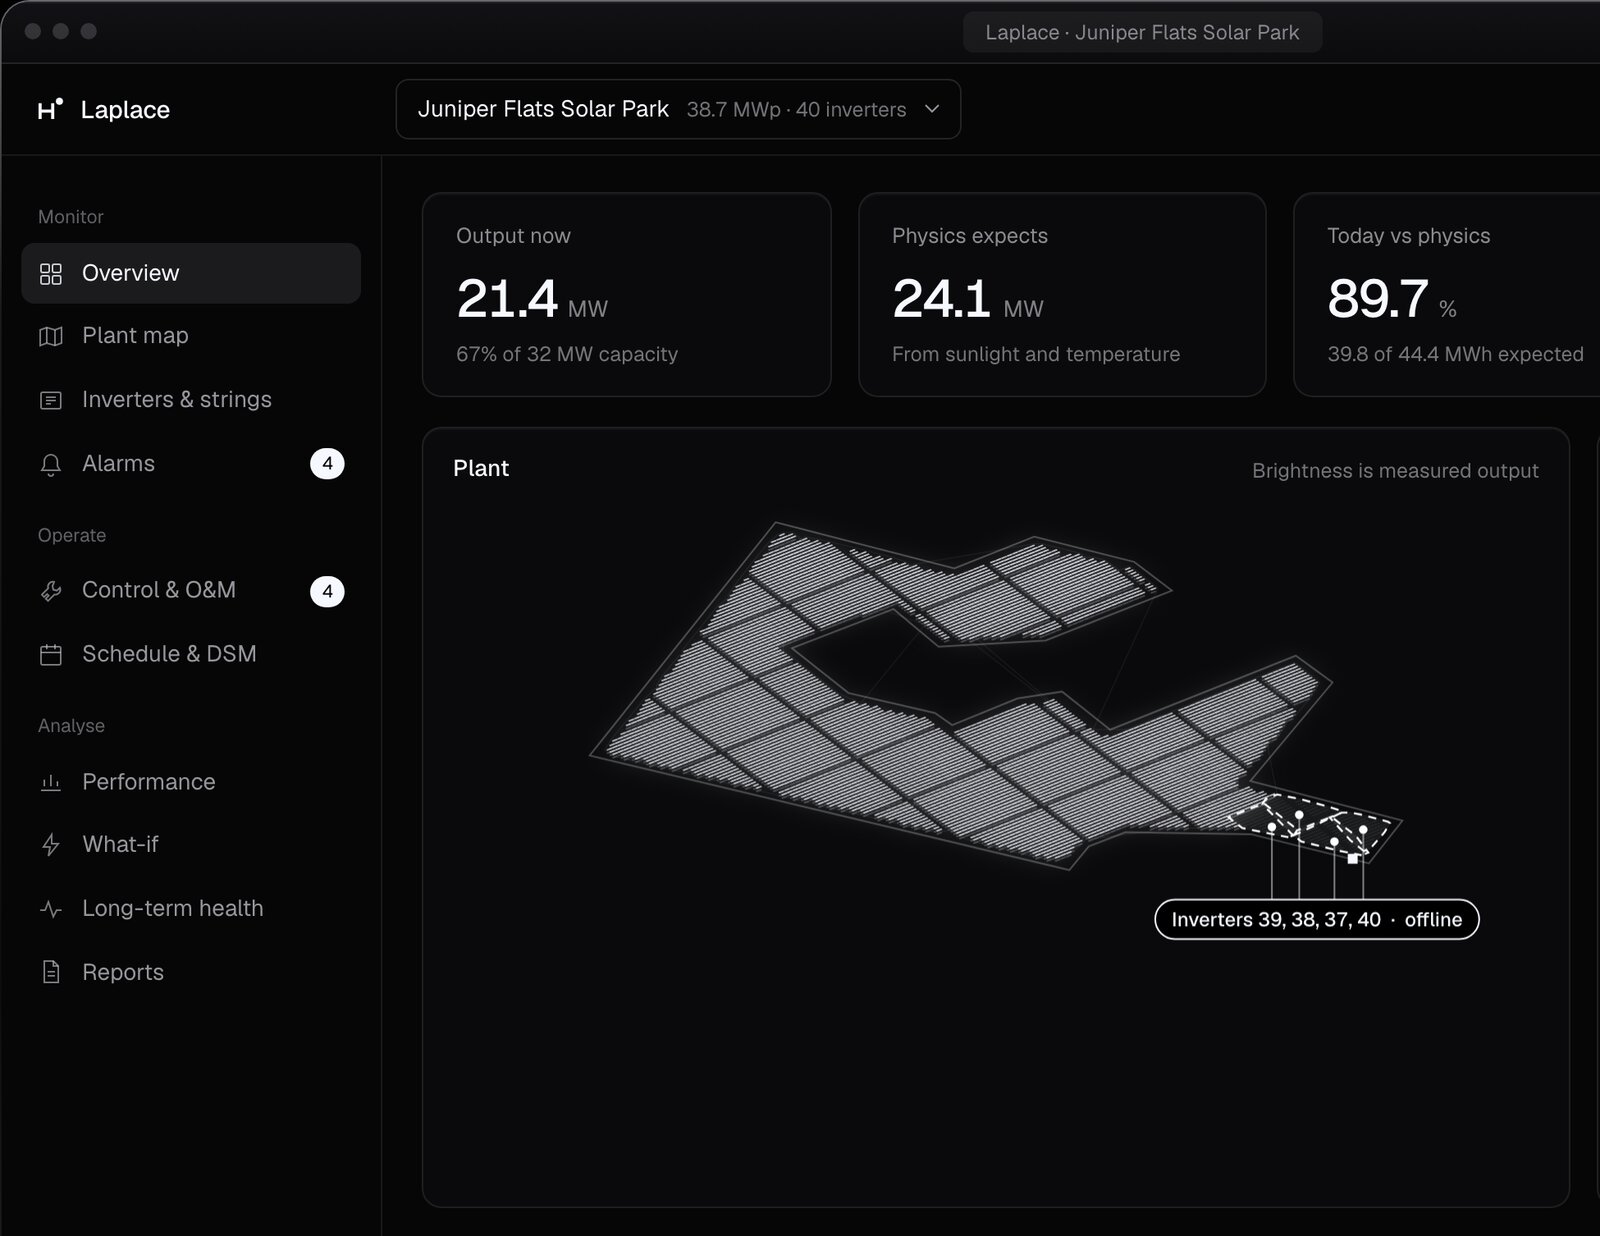Click the 38.7 MWp · 40 inverters text
The height and width of the screenshot is (1236, 1600).
(x=796, y=110)
